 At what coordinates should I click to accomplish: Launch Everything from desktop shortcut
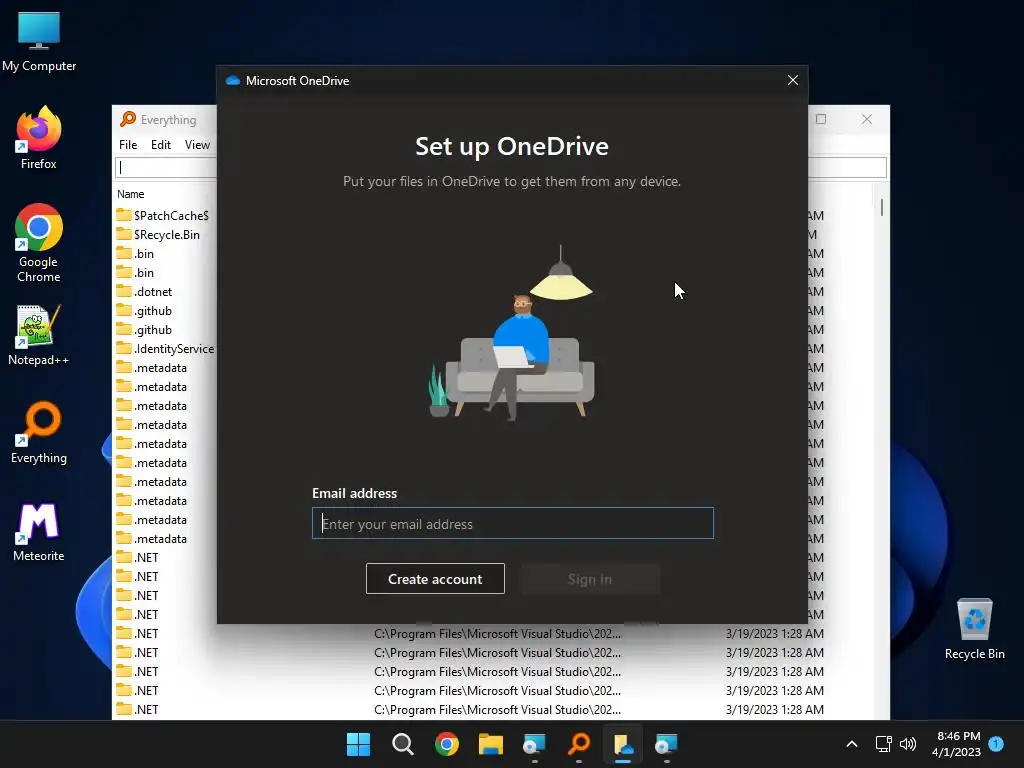pos(39,432)
